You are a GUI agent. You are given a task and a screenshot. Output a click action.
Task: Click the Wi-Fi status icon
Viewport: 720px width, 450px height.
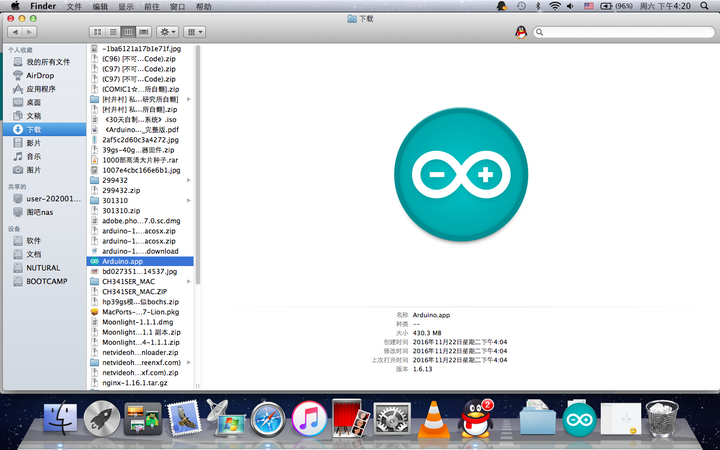click(555, 6)
